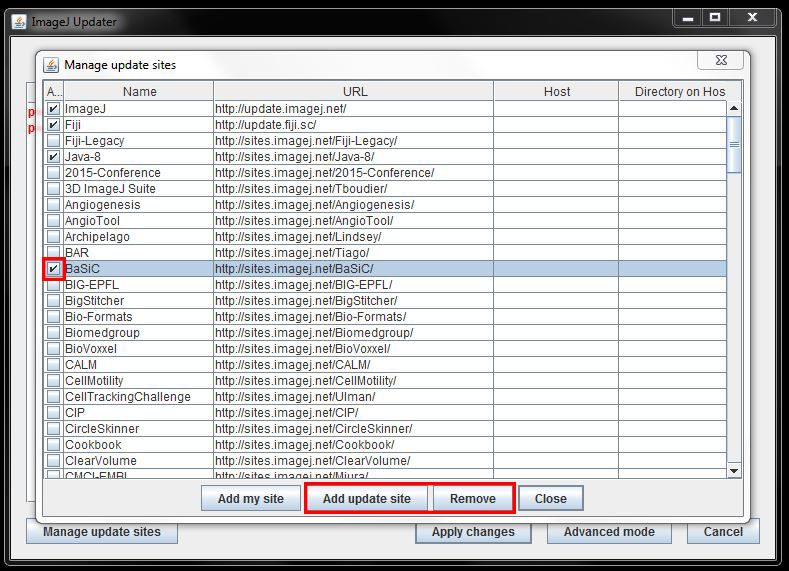Select the 3D ImageJ Suite name cell
The height and width of the screenshot is (571, 789).
pyautogui.click(x=138, y=189)
